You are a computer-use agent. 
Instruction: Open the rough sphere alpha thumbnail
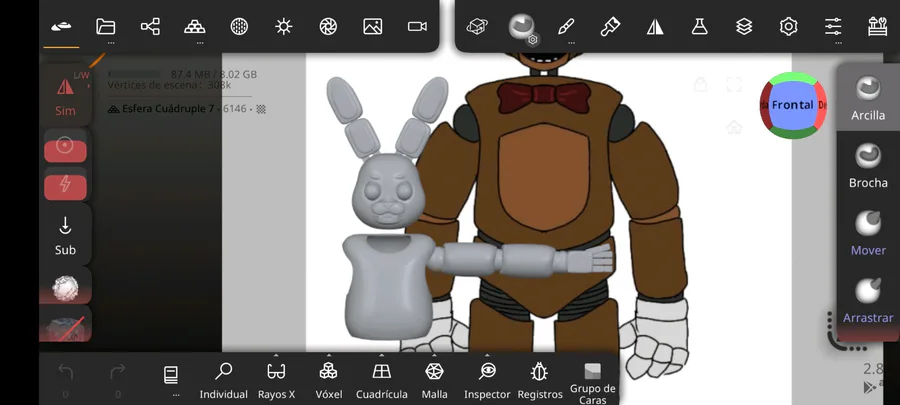pyautogui.click(x=65, y=286)
